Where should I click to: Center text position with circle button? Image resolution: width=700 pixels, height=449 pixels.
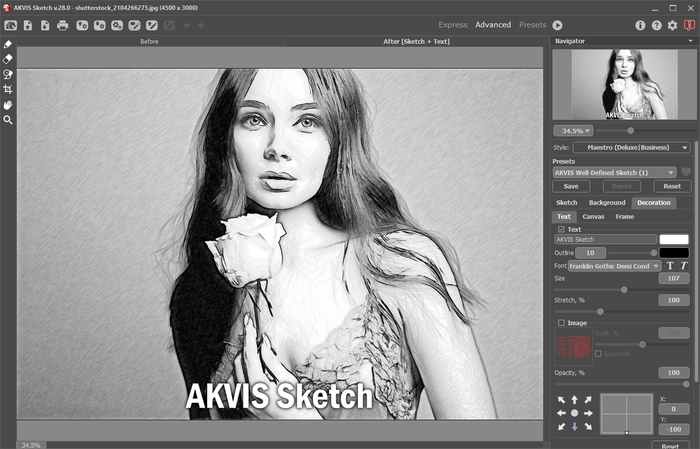tap(575, 413)
